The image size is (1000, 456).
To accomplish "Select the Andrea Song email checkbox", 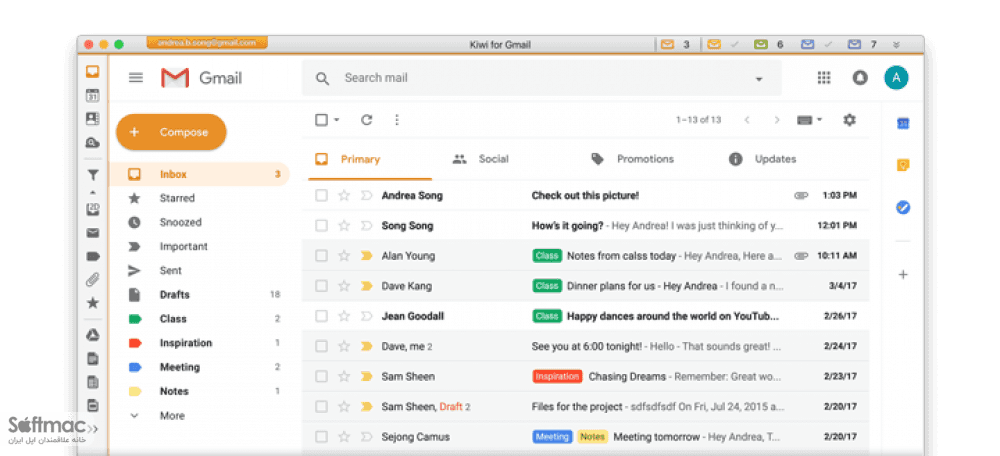I will pos(321,196).
